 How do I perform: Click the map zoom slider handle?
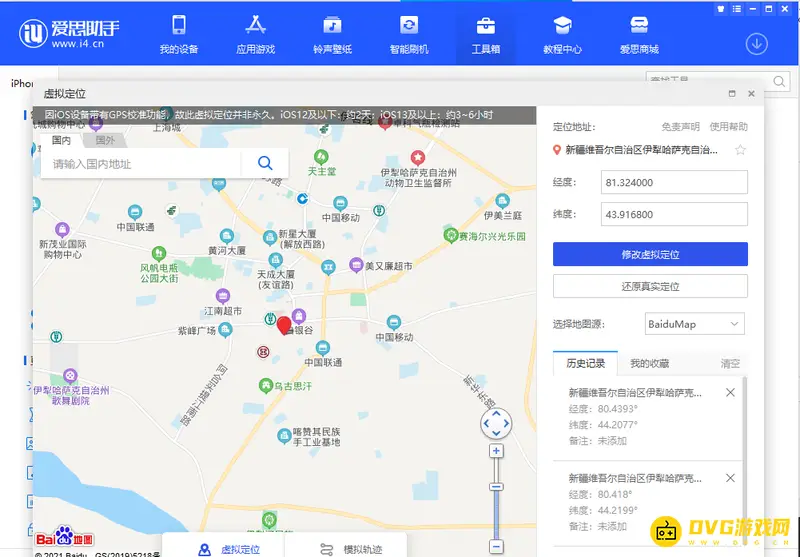[496, 487]
